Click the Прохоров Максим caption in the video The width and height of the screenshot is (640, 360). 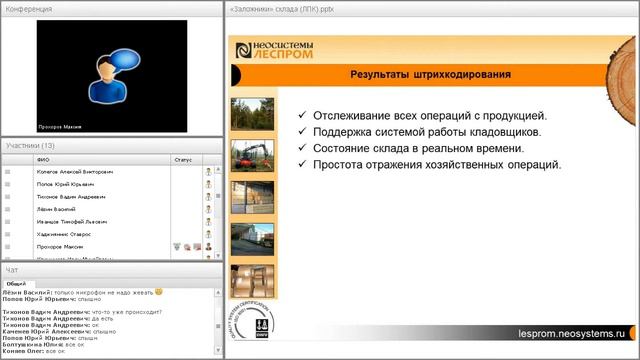click(x=60, y=127)
